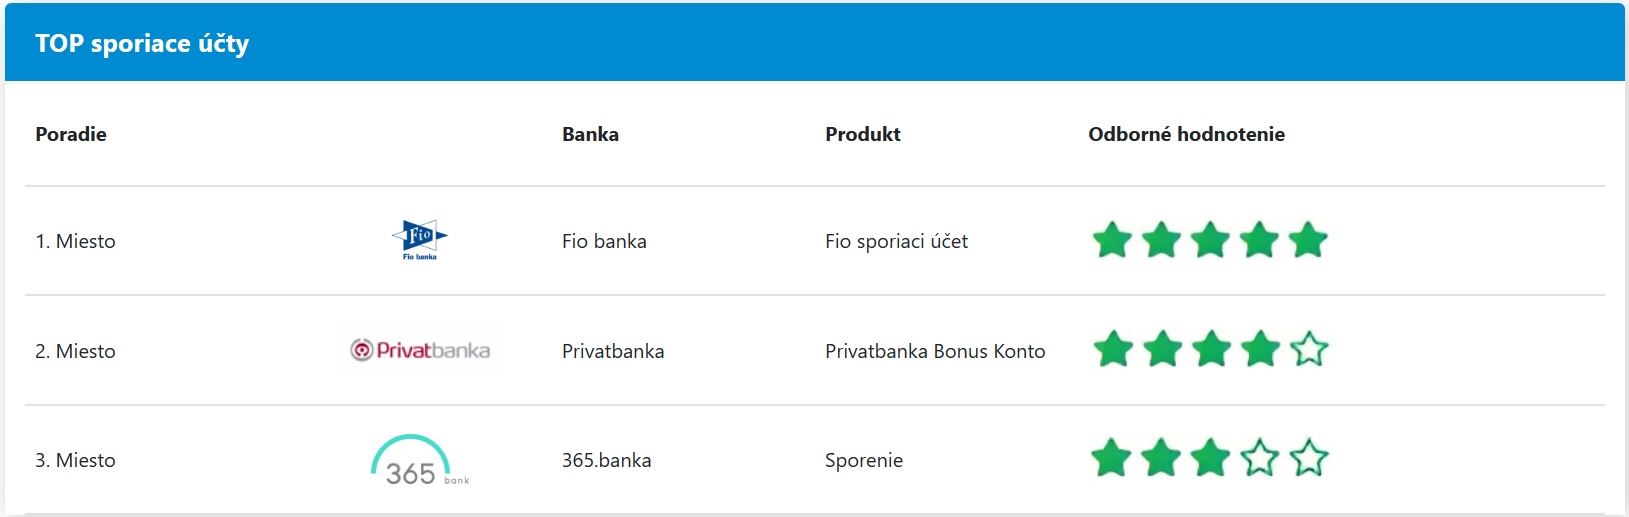Open the Privatbanka Bonus Konto product
Screen dimensions: 1629x517
[935, 351]
